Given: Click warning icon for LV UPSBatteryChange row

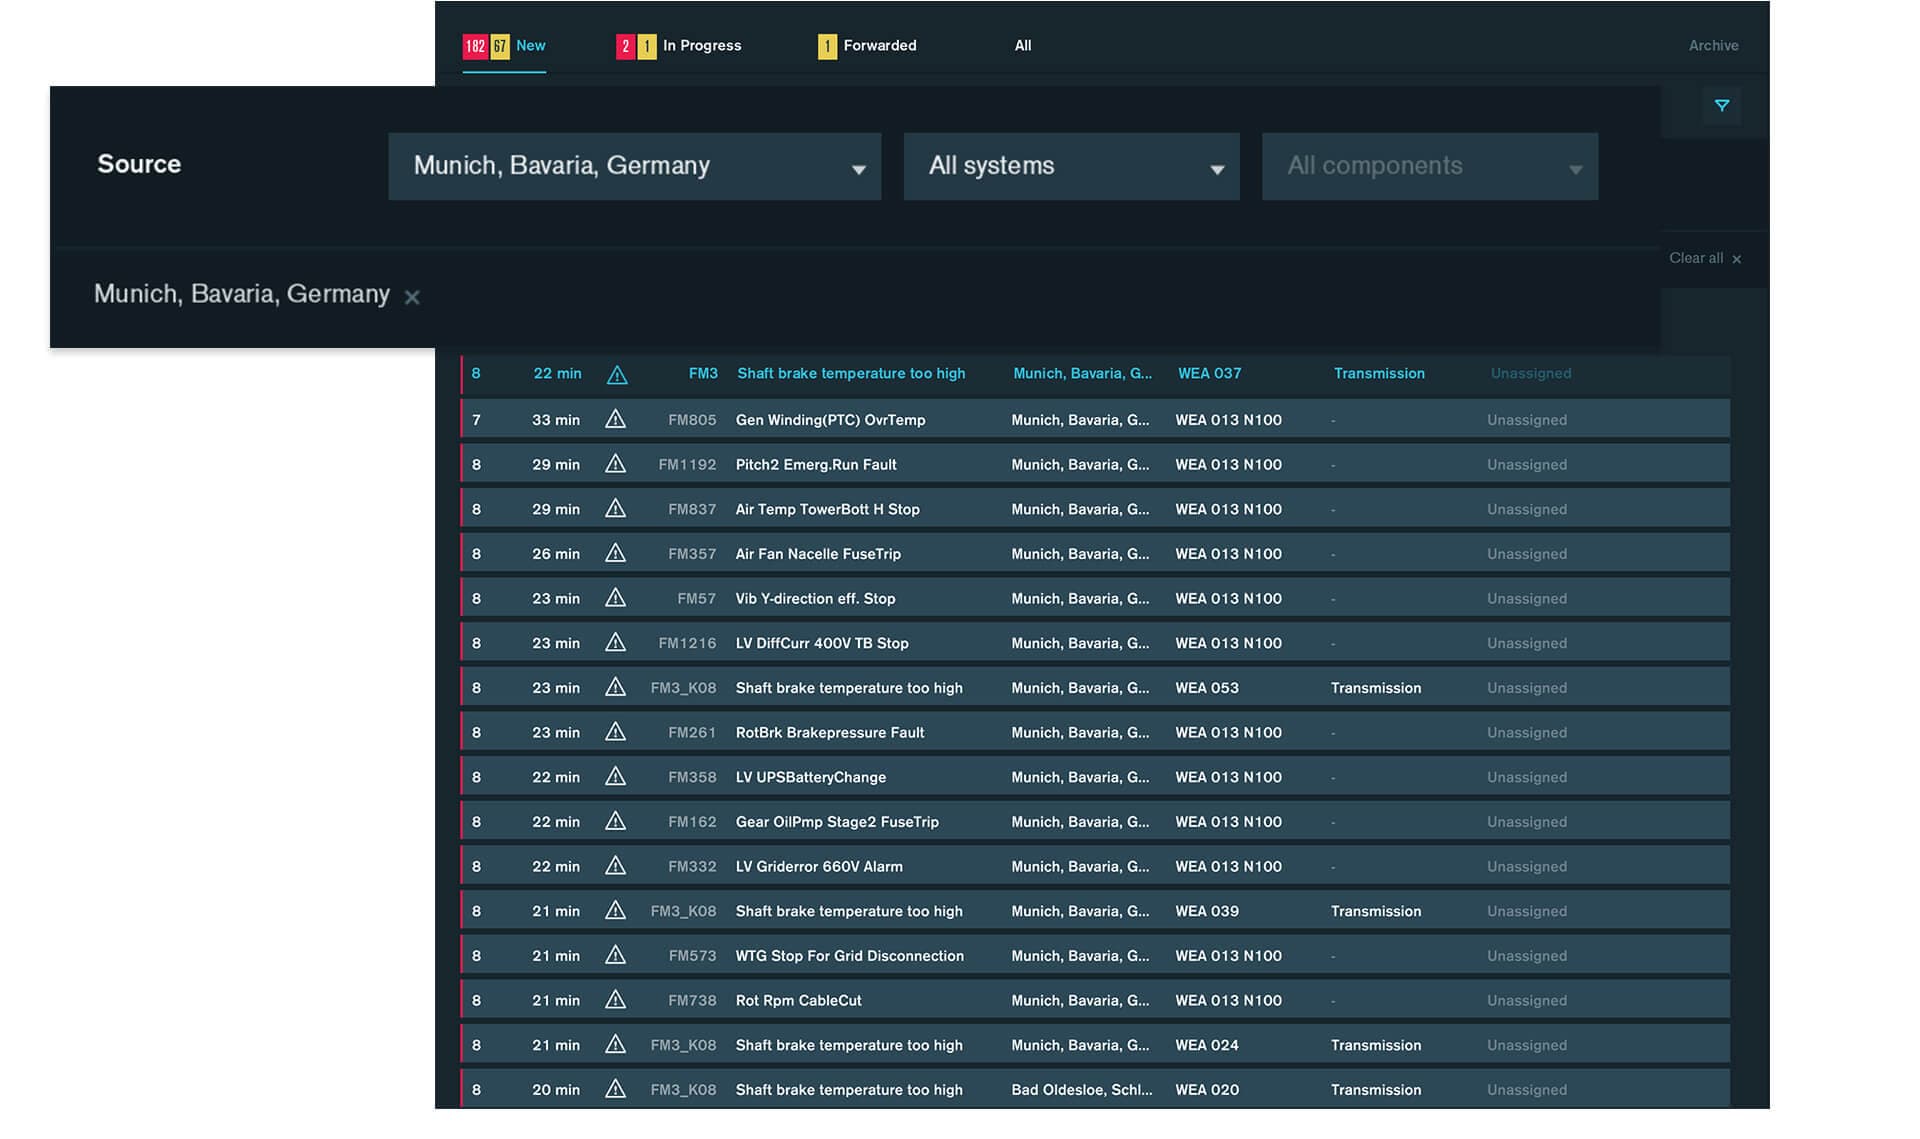Looking at the screenshot, I should (615, 777).
